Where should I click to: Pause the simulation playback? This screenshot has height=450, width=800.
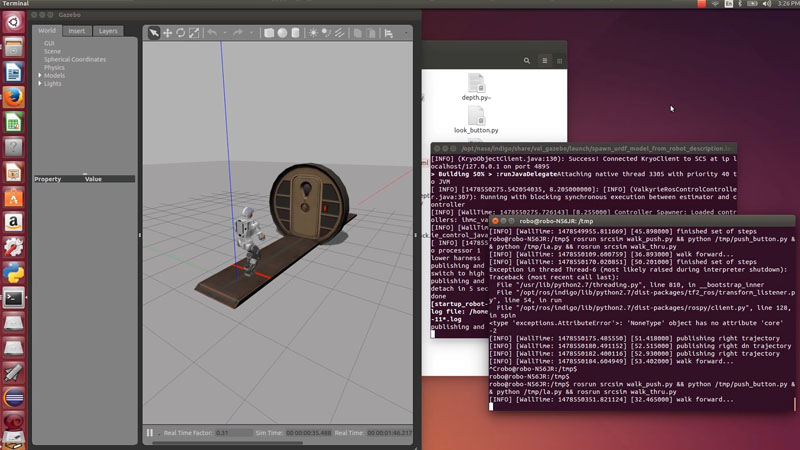(150, 433)
